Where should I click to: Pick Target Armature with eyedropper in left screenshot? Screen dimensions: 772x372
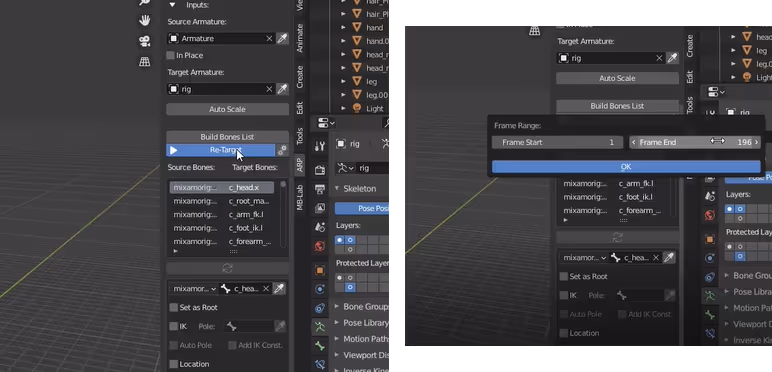click(x=282, y=89)
